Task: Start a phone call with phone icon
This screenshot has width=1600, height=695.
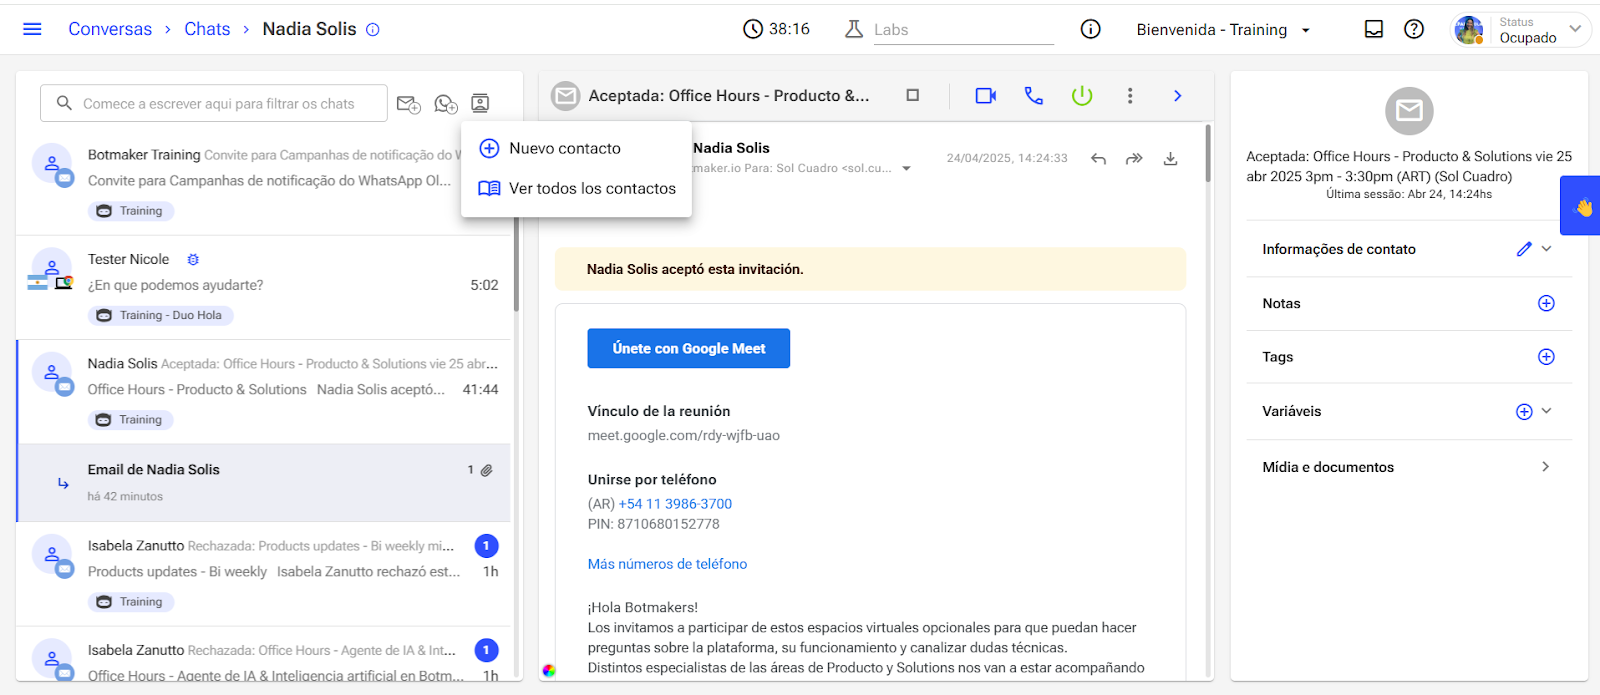Action: pos(1034,96)
